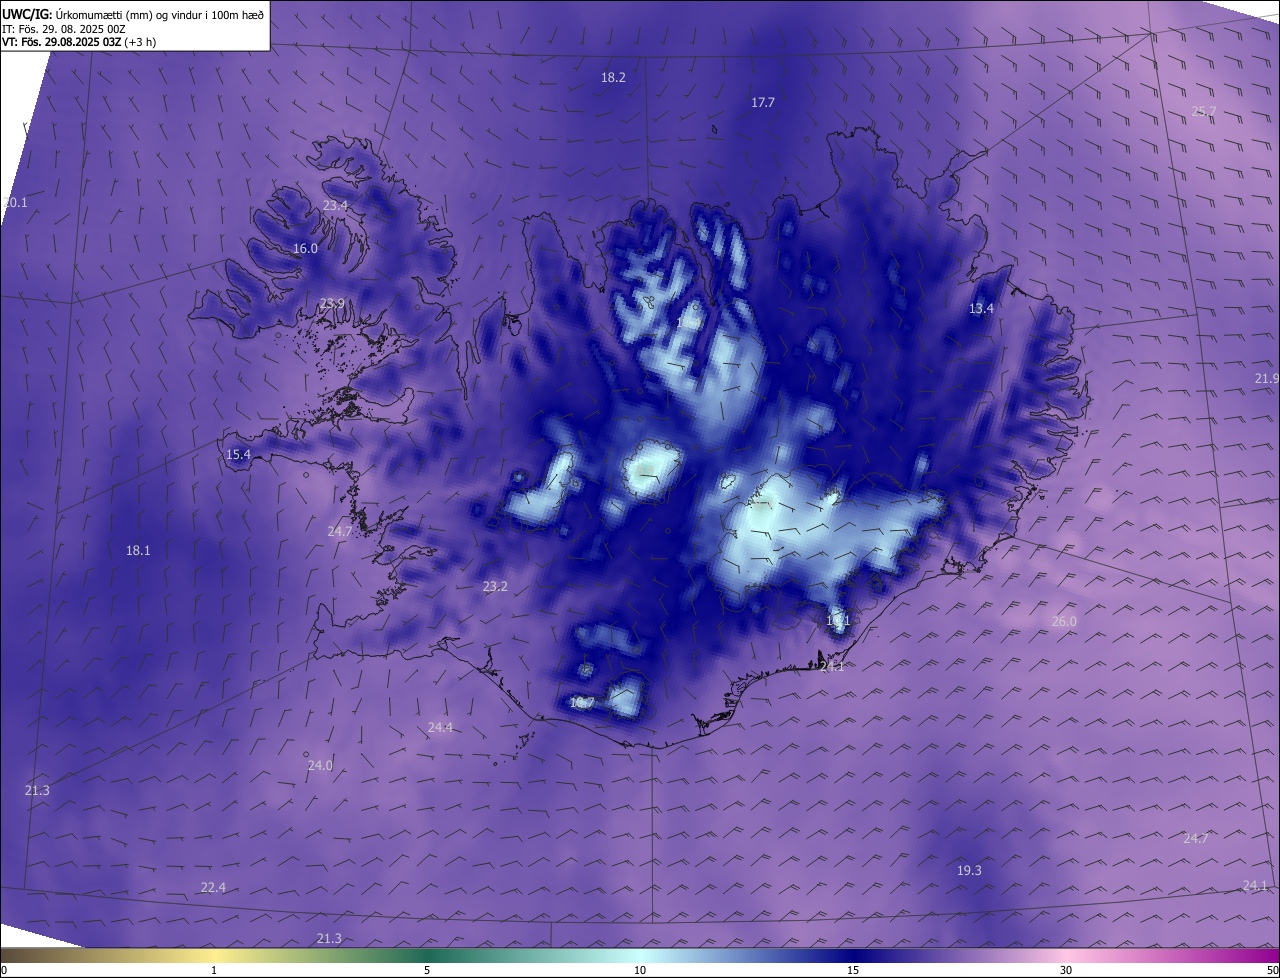This screenshot has height=978, width=1280.
Task: Click the 24.4 value on the map
Action: [440, 727]
